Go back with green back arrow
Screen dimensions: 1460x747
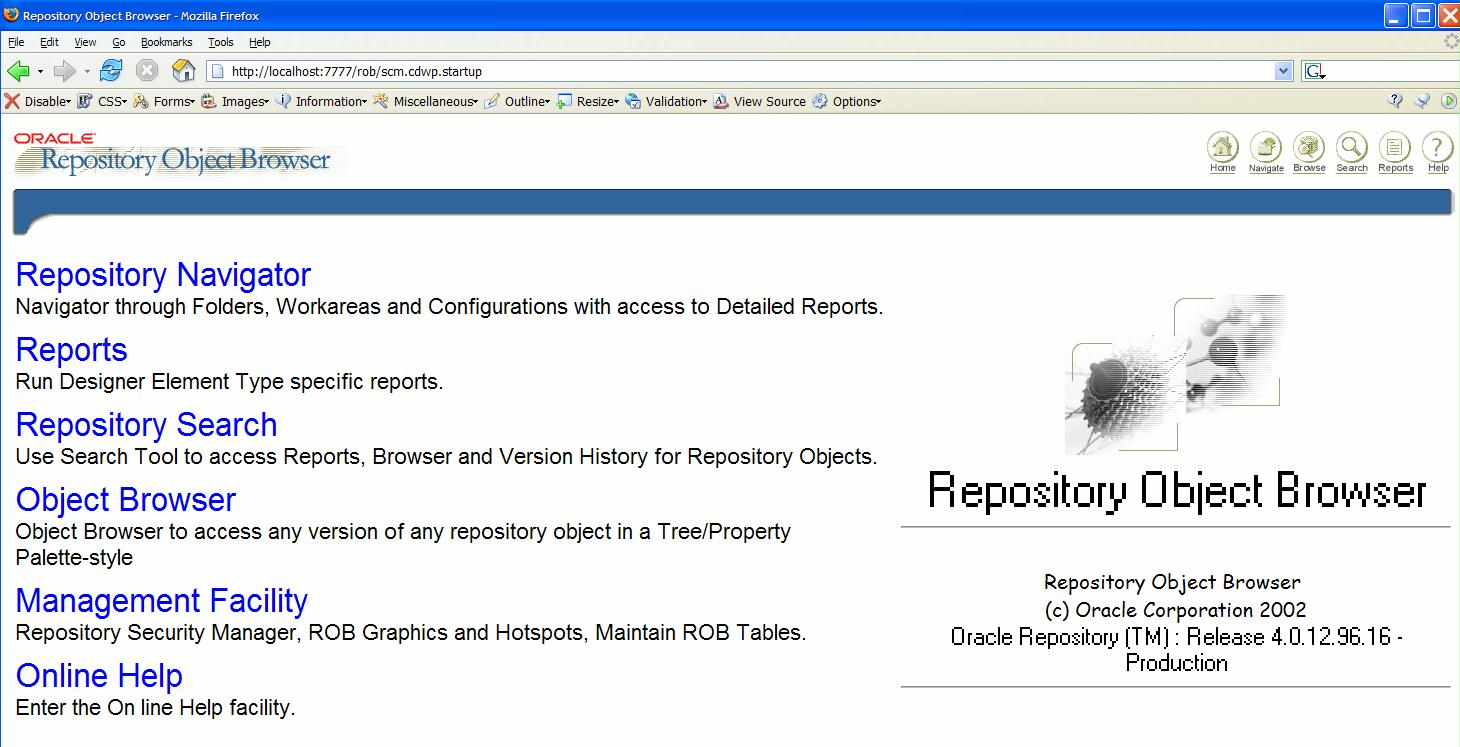[x=18, y=71]
